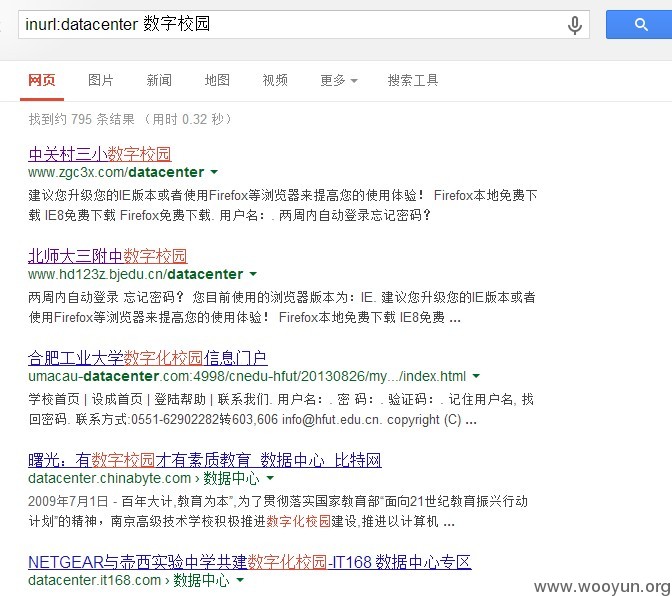Open the 中关村三小数字校园 result link

click(x=100, y=154)
